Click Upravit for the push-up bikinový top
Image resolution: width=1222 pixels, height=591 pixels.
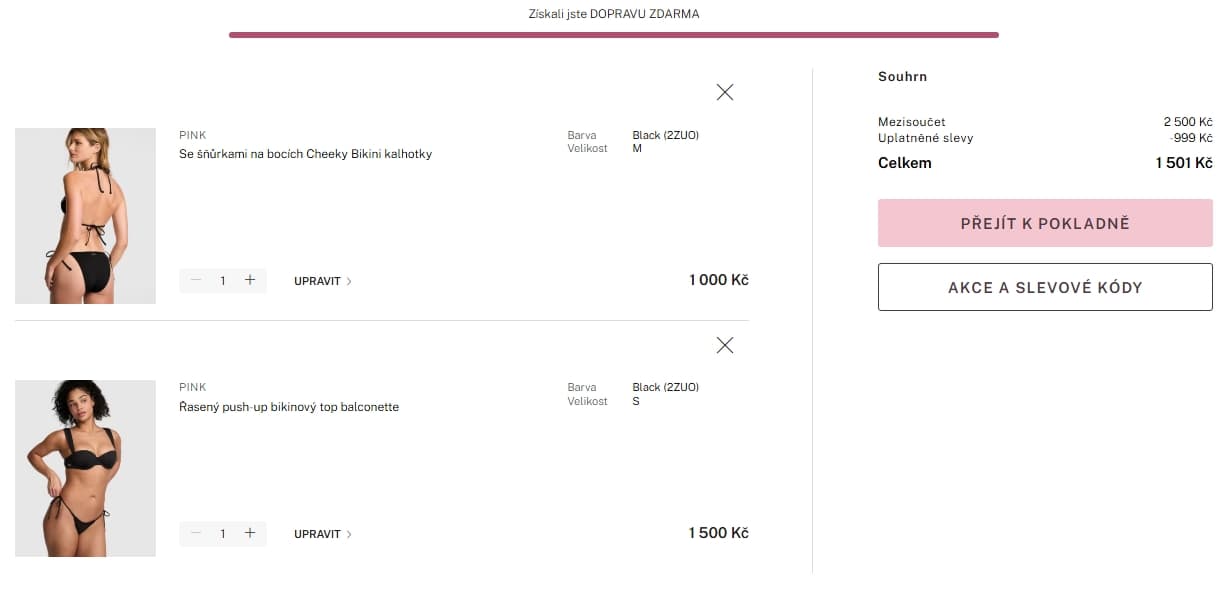point(323,534)
